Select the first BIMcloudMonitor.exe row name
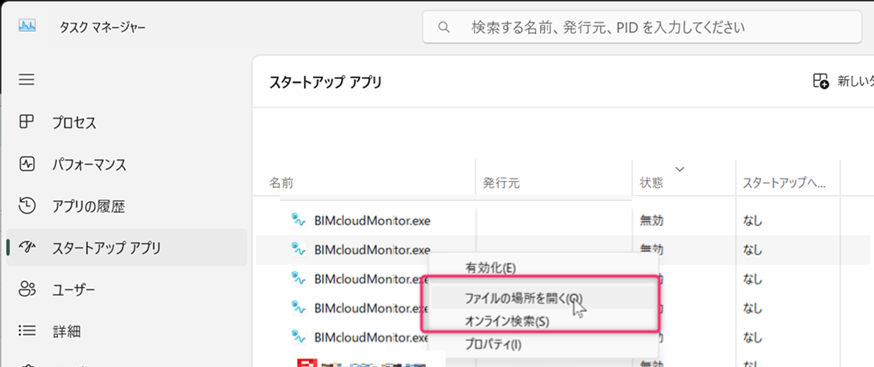The width and height of the screenshot is (874, 367). coord(372,221)
